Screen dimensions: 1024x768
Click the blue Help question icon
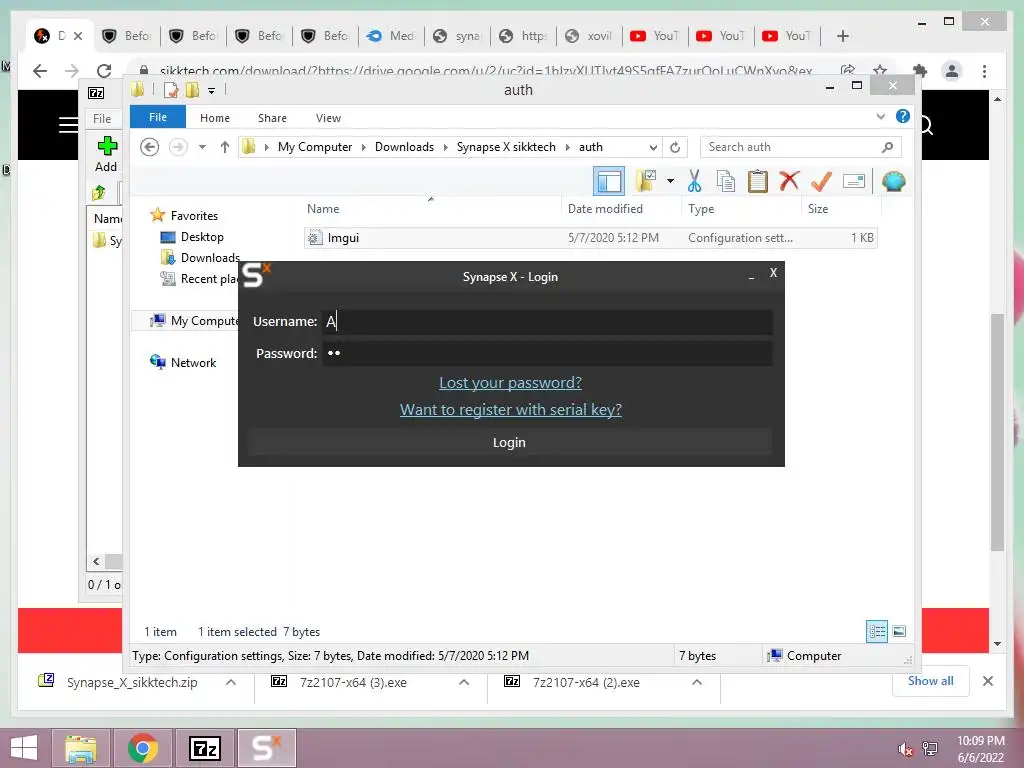(903, 116)
